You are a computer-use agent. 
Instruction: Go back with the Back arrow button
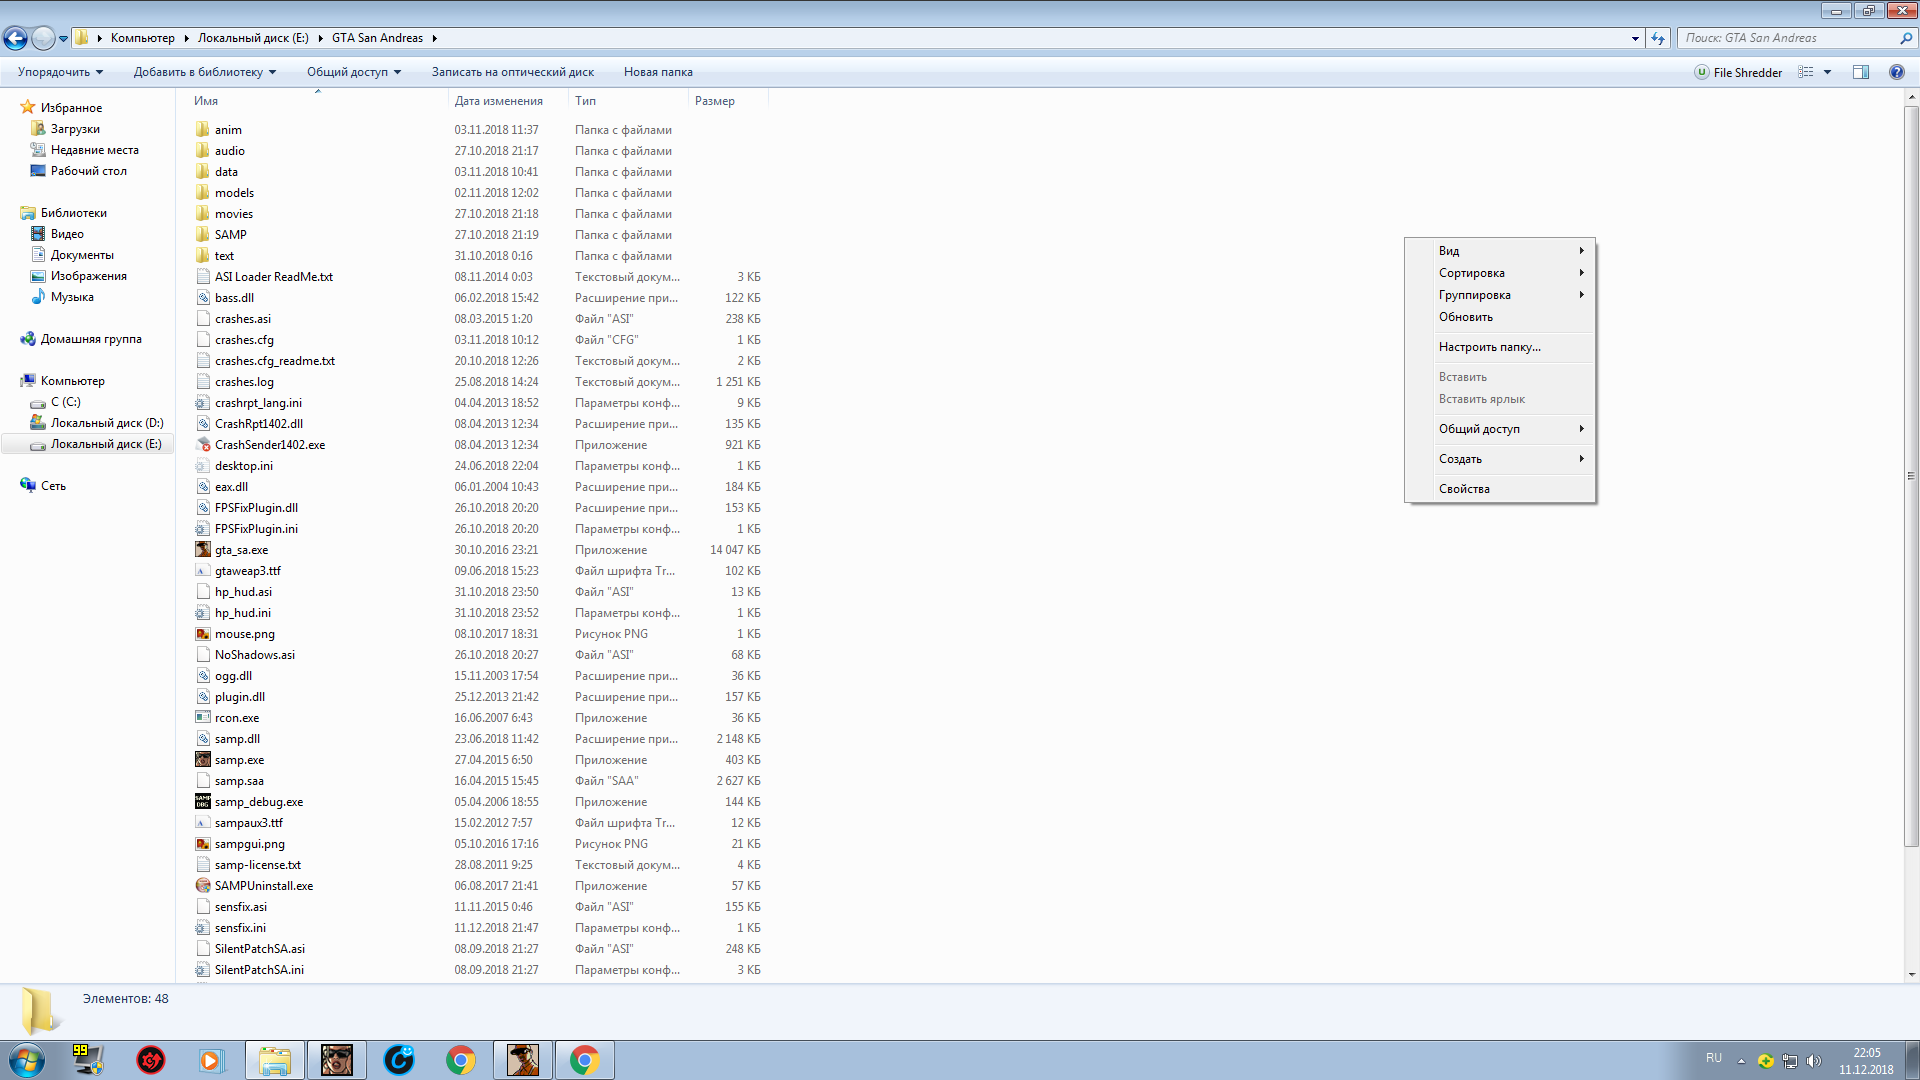point(15,38)
